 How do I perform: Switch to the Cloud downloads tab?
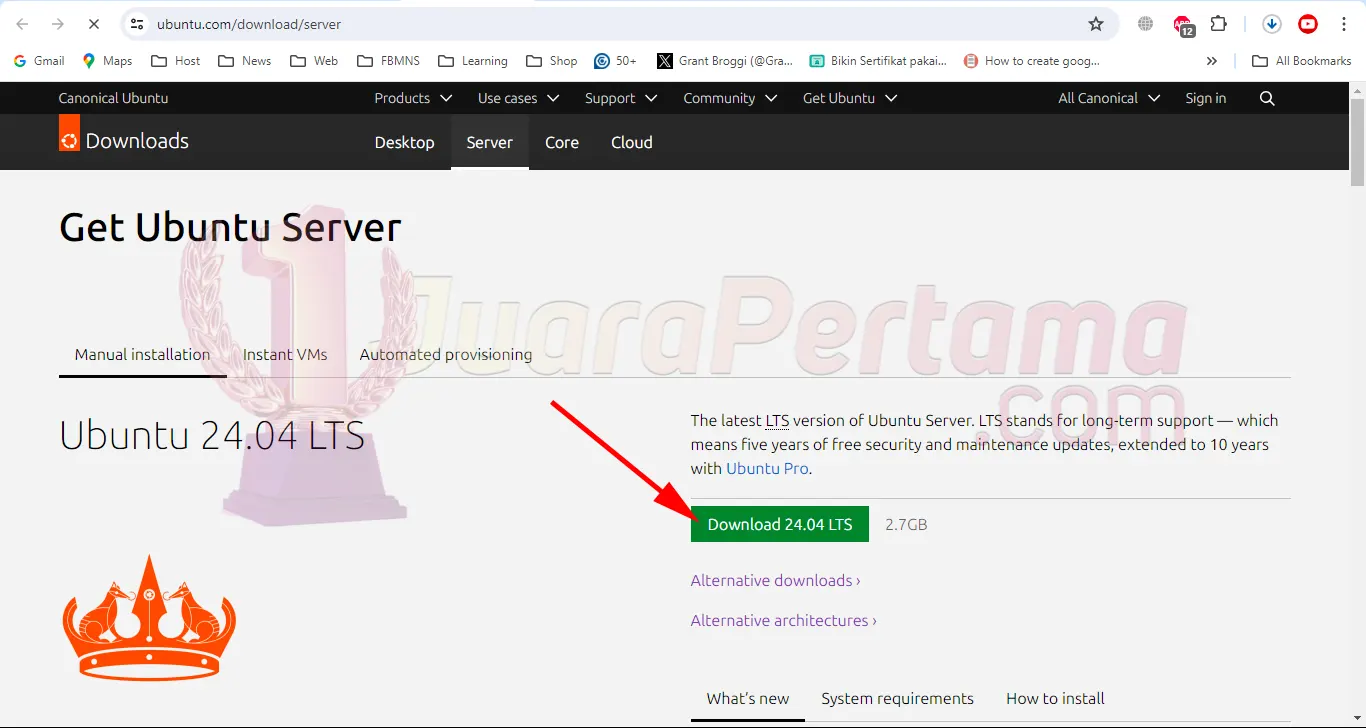pyautogui.click(x=632, y=142)
